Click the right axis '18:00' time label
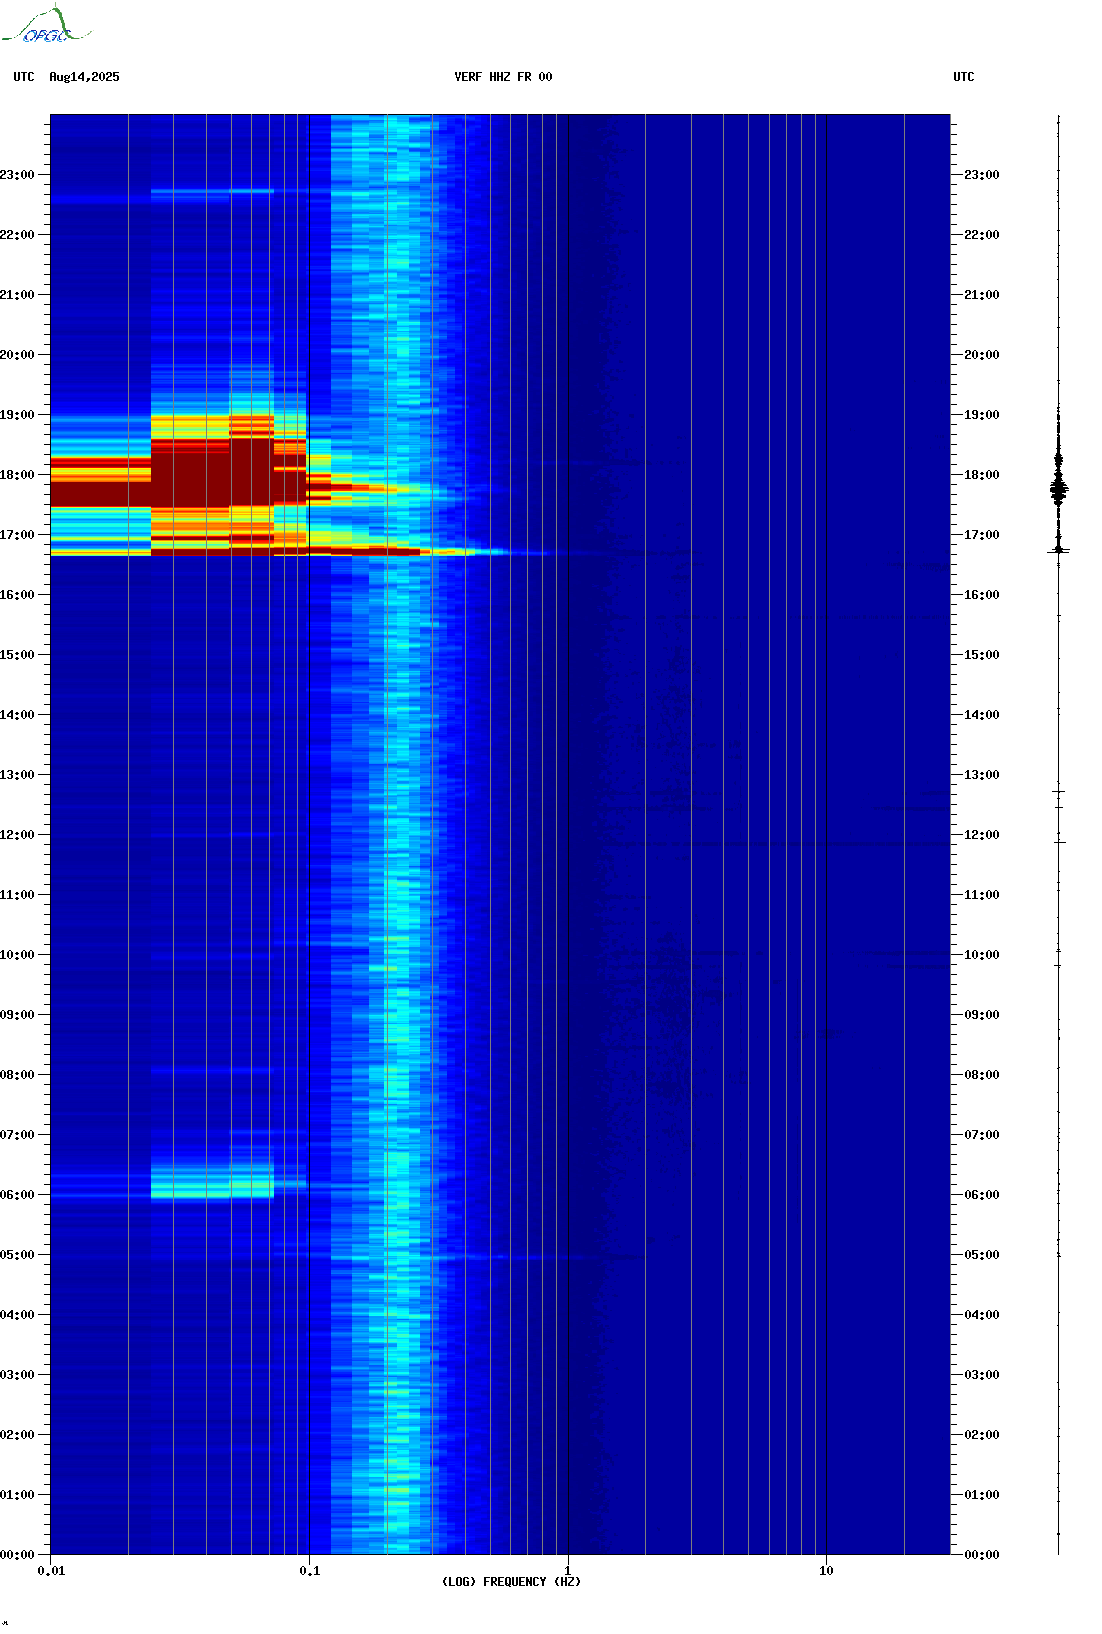 pos(982,475)
